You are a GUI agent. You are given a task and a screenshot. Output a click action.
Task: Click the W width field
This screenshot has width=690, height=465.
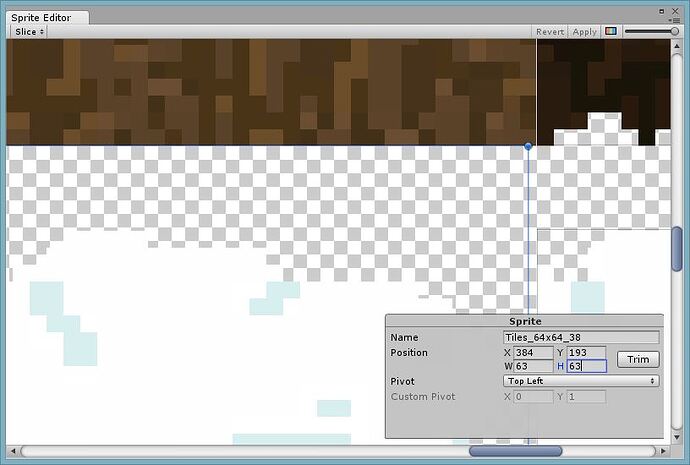(533, 366)
